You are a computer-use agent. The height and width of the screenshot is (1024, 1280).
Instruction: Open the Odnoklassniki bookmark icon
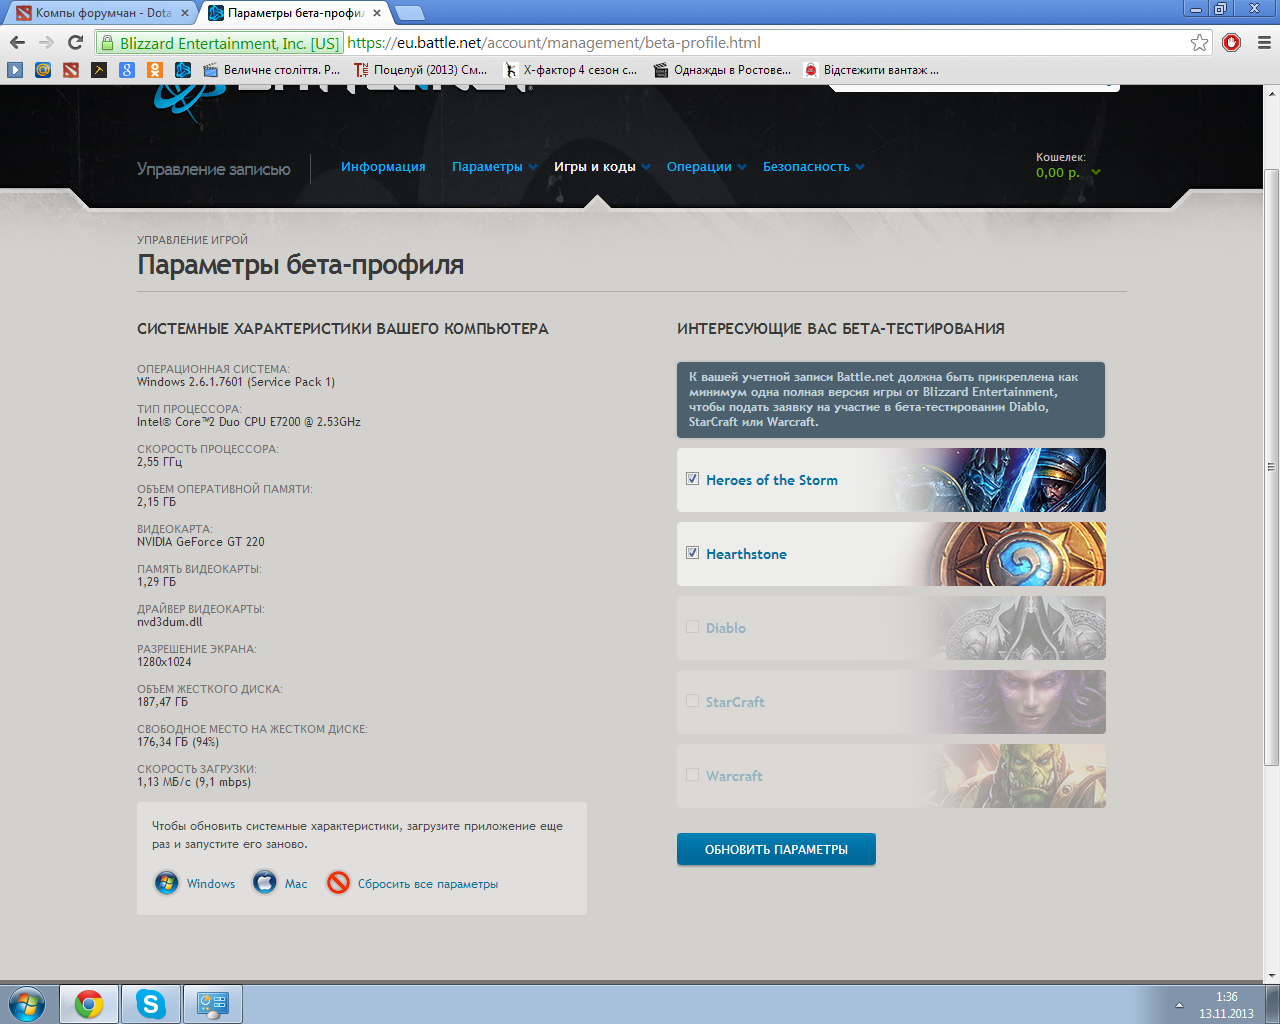point(154,70)
